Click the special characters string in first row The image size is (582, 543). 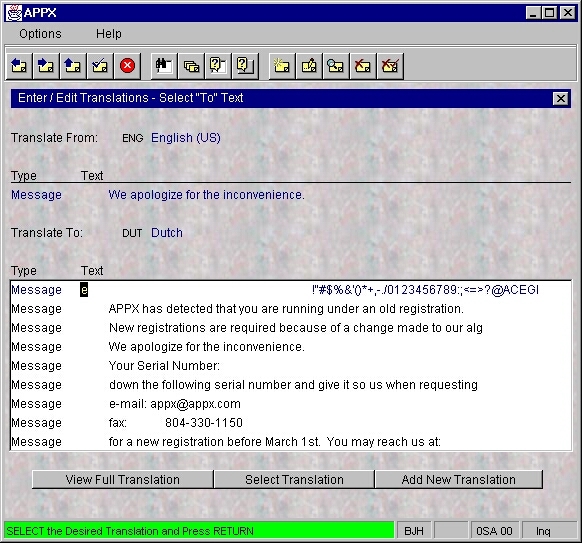(425, 290)
